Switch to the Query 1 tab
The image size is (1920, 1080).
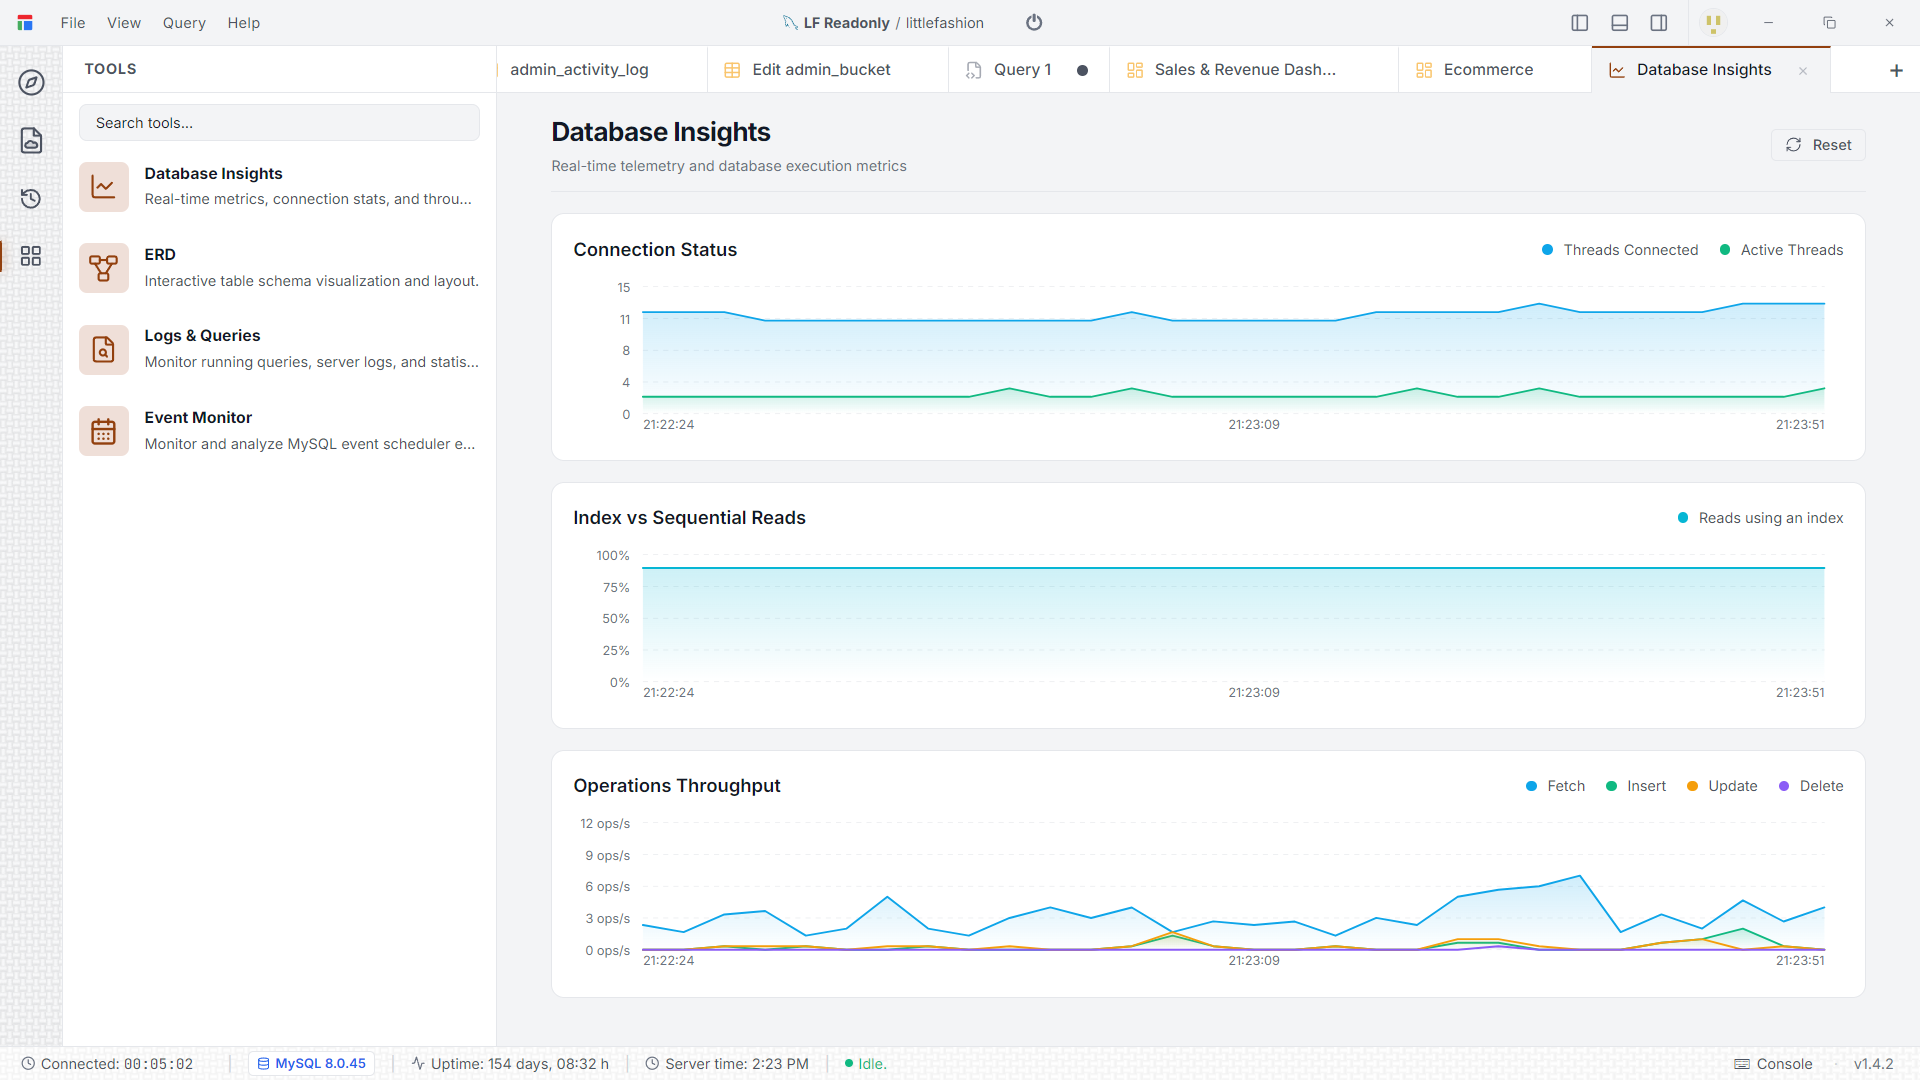pos(1028,70)
